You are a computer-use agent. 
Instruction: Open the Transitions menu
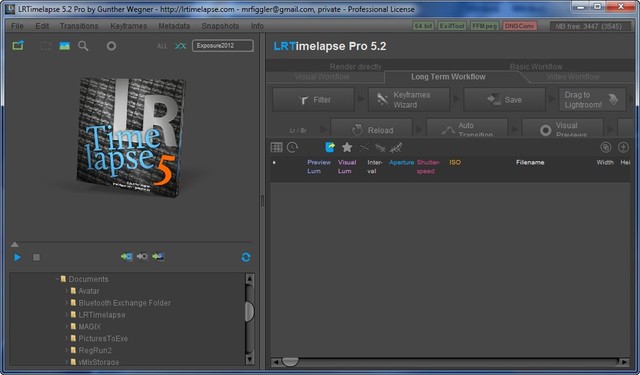click(79, 26)
